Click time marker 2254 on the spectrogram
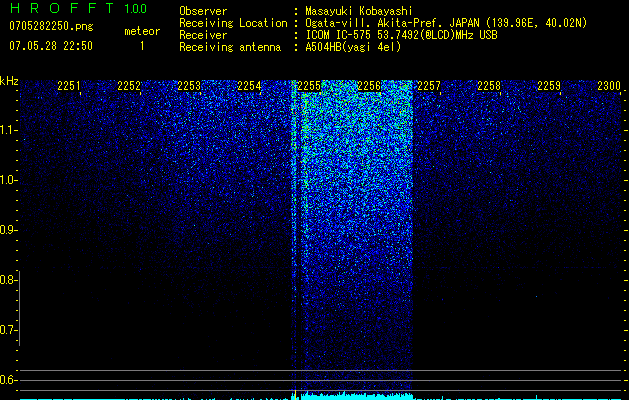This screenshot has height=400, width=629. pos(249,86)
